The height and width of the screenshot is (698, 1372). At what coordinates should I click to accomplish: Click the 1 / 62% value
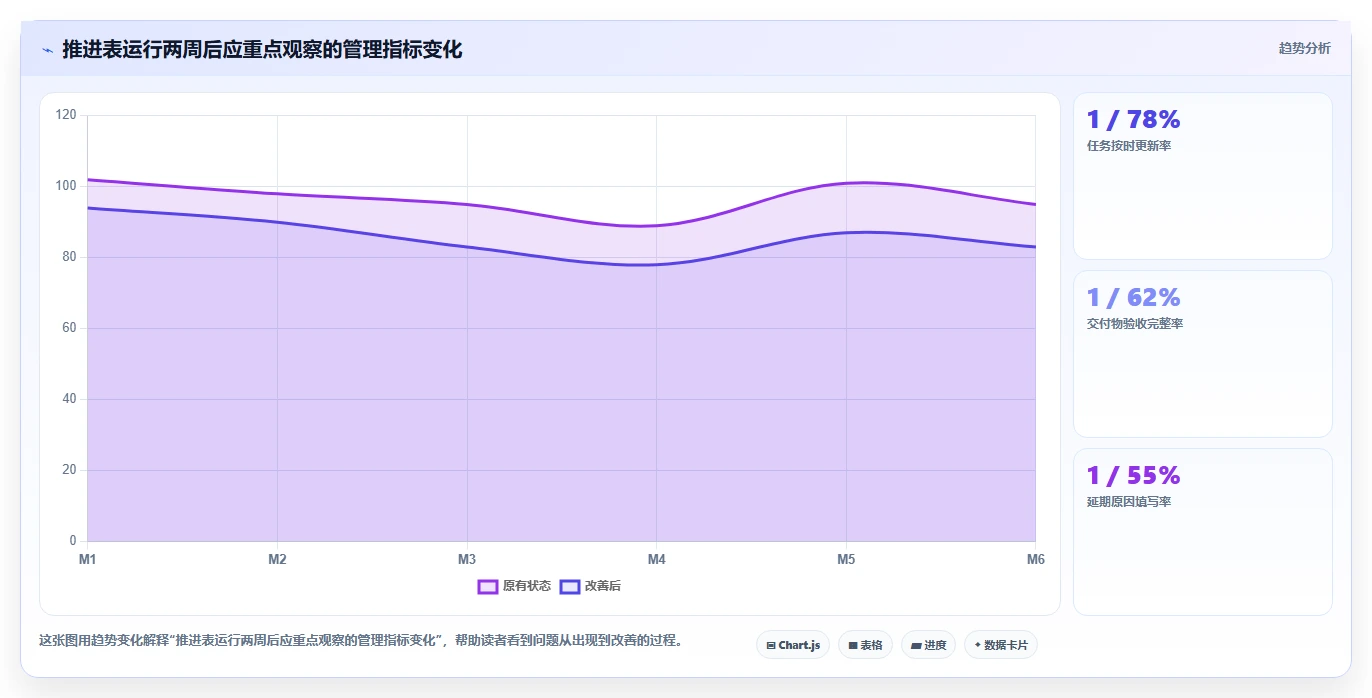tap(1134, 297)
